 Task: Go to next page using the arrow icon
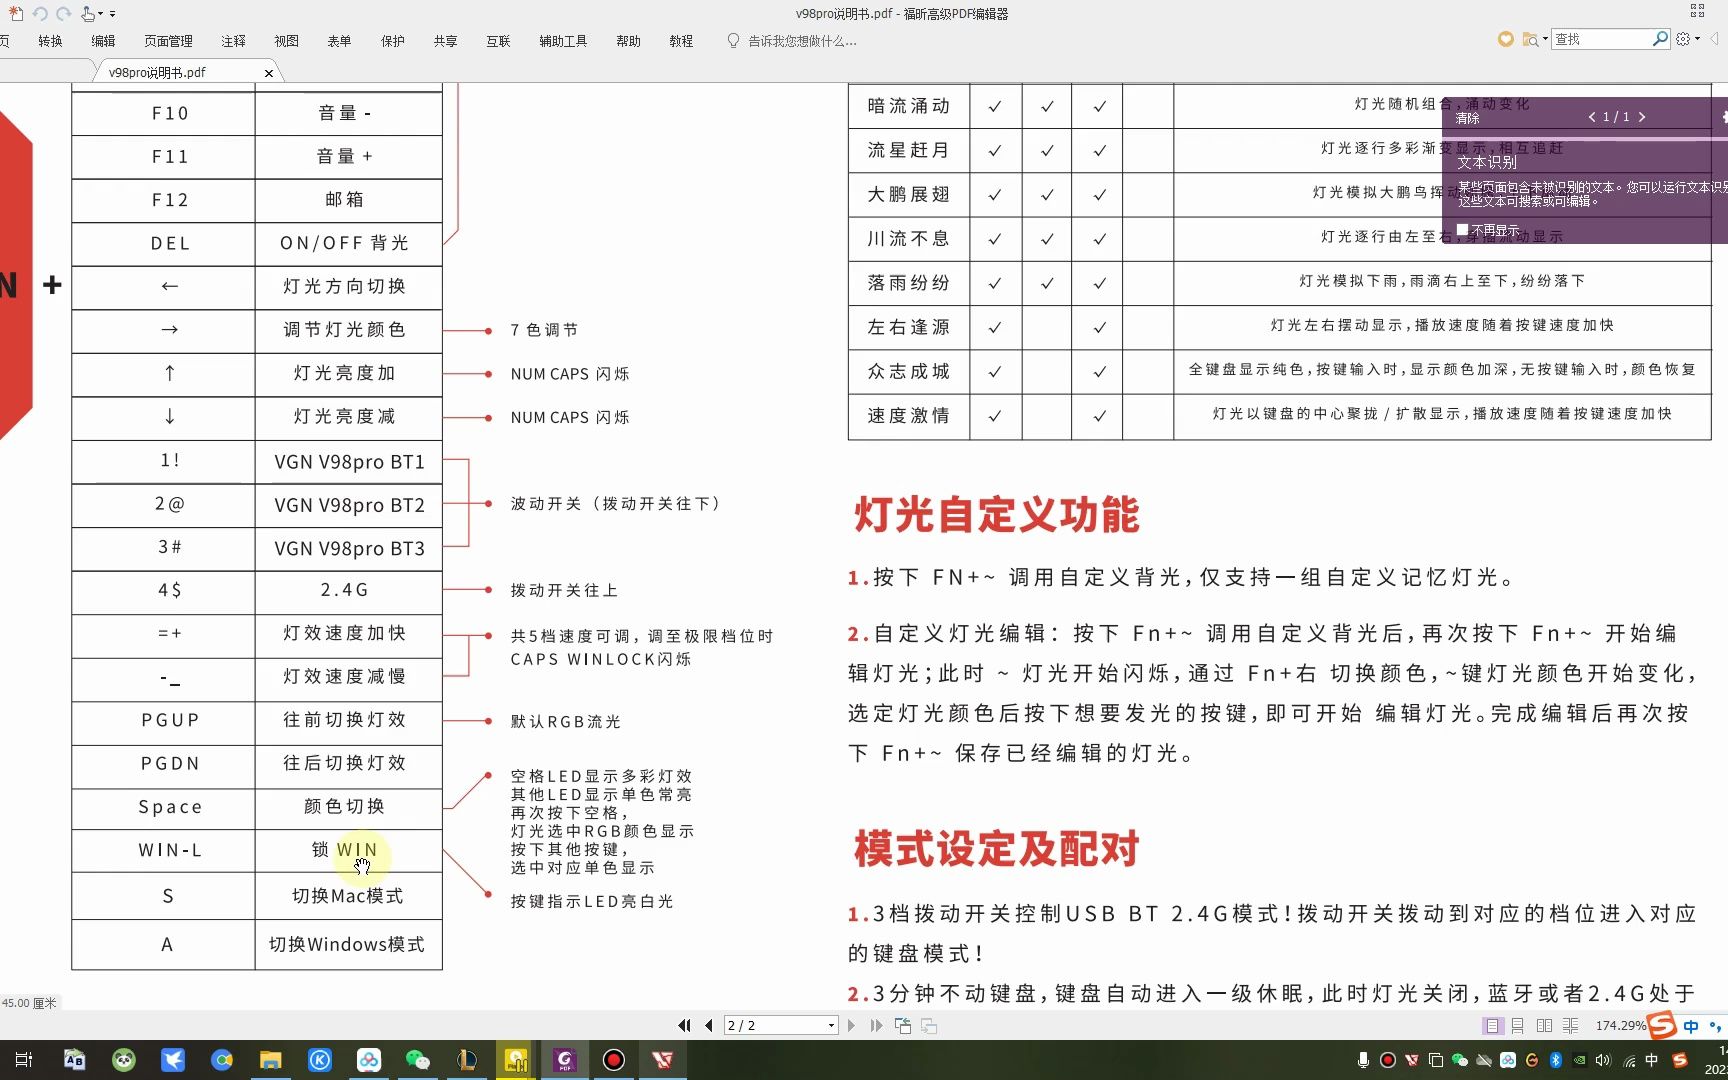[x=851, y=1025]
